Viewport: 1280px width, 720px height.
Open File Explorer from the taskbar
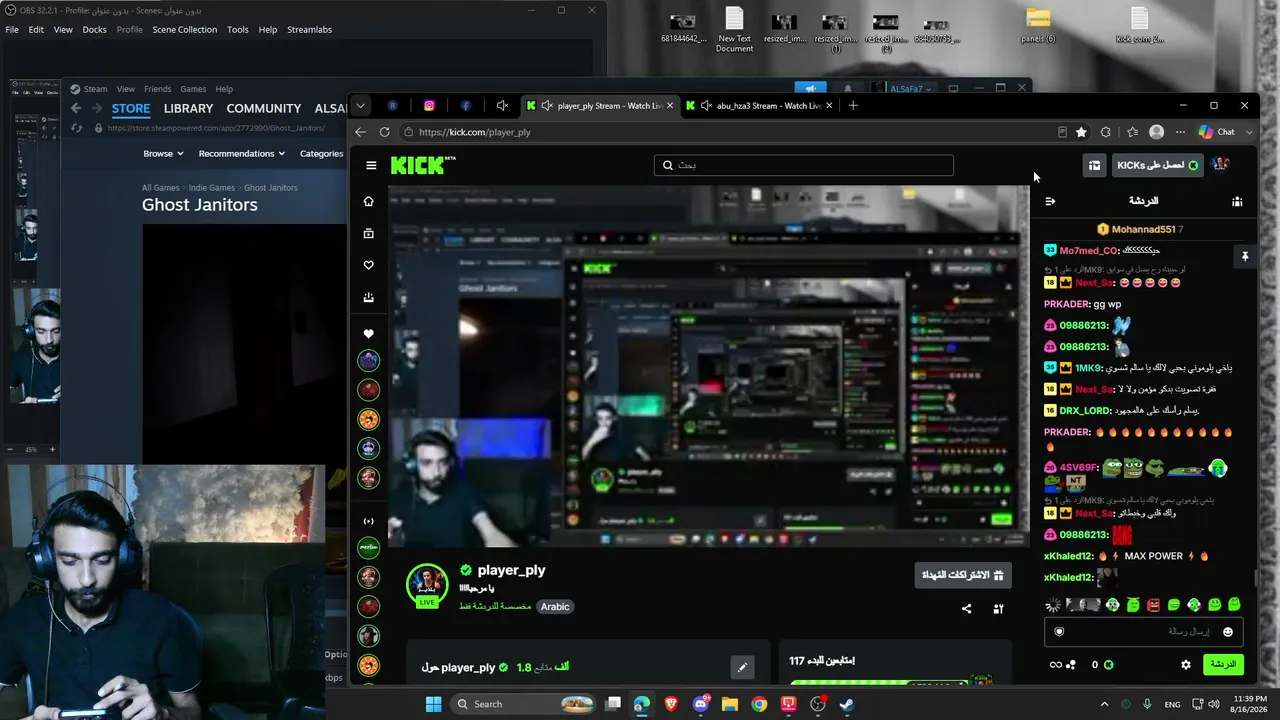pyautogui.click(x=730, y=704)
